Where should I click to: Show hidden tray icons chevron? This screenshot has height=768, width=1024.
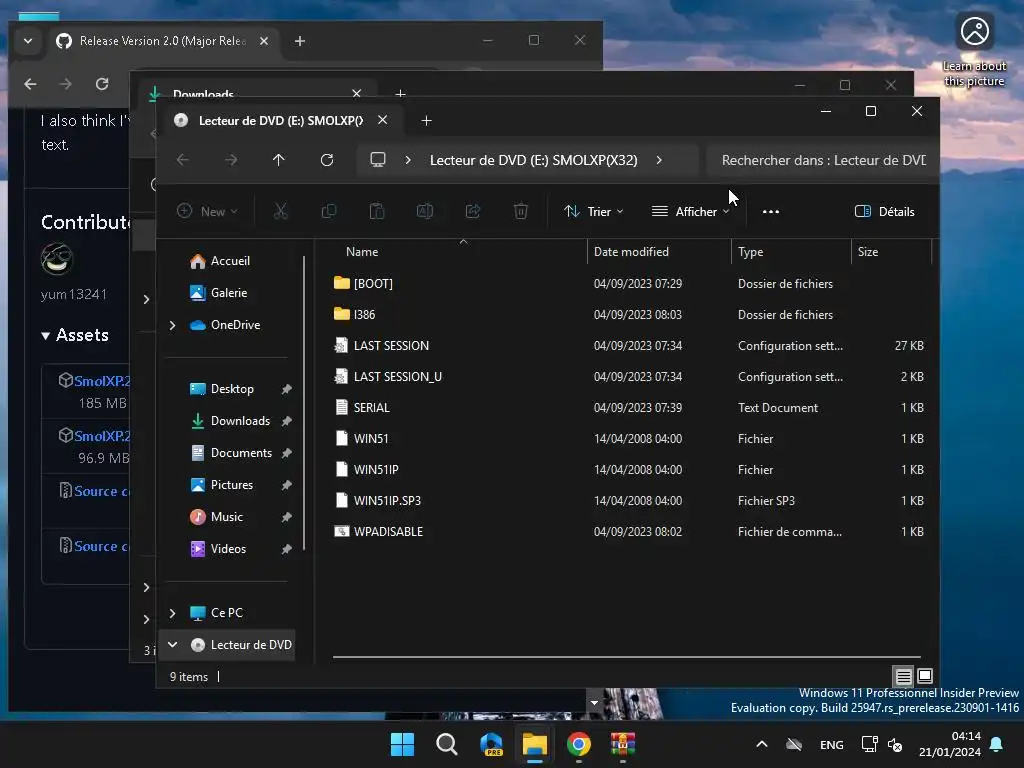(x=761, y=744)
